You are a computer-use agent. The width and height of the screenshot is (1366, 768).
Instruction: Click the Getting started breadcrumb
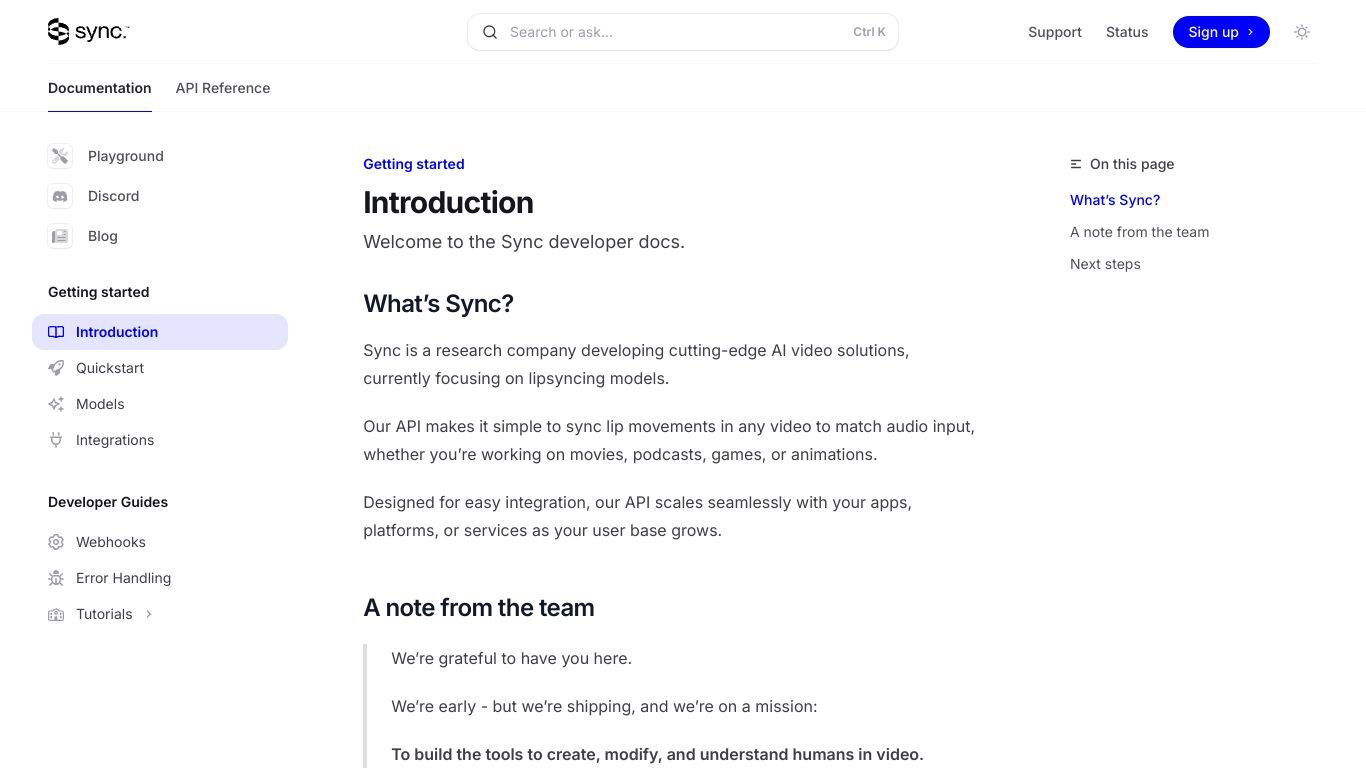click(x=414, y=164)
